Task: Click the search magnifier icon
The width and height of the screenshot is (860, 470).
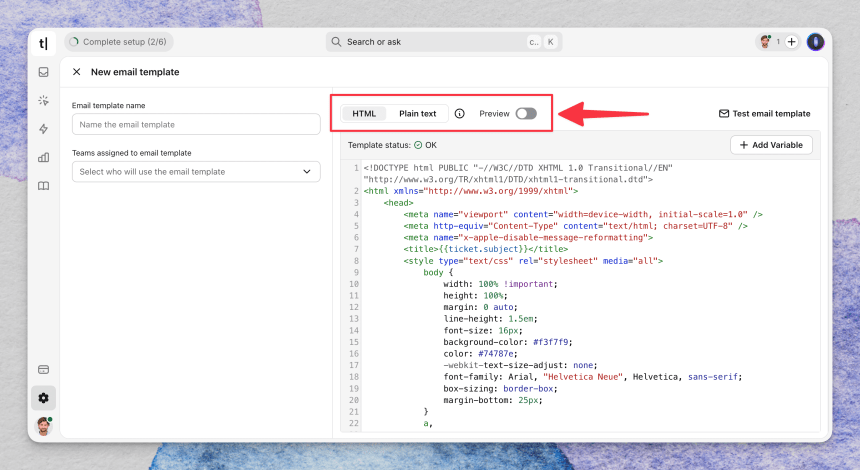Action: point(336,42)
